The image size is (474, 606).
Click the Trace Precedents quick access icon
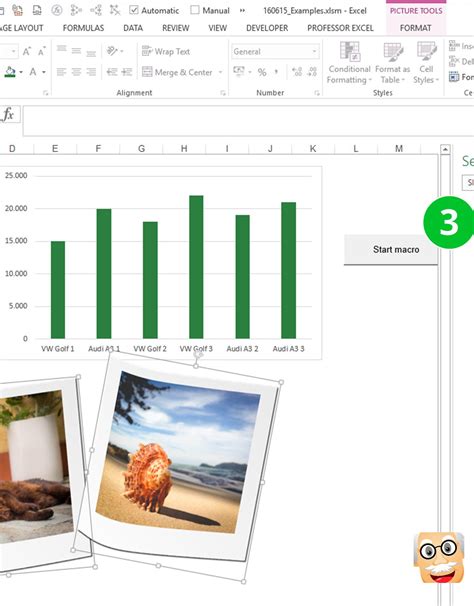coord(76,10)
